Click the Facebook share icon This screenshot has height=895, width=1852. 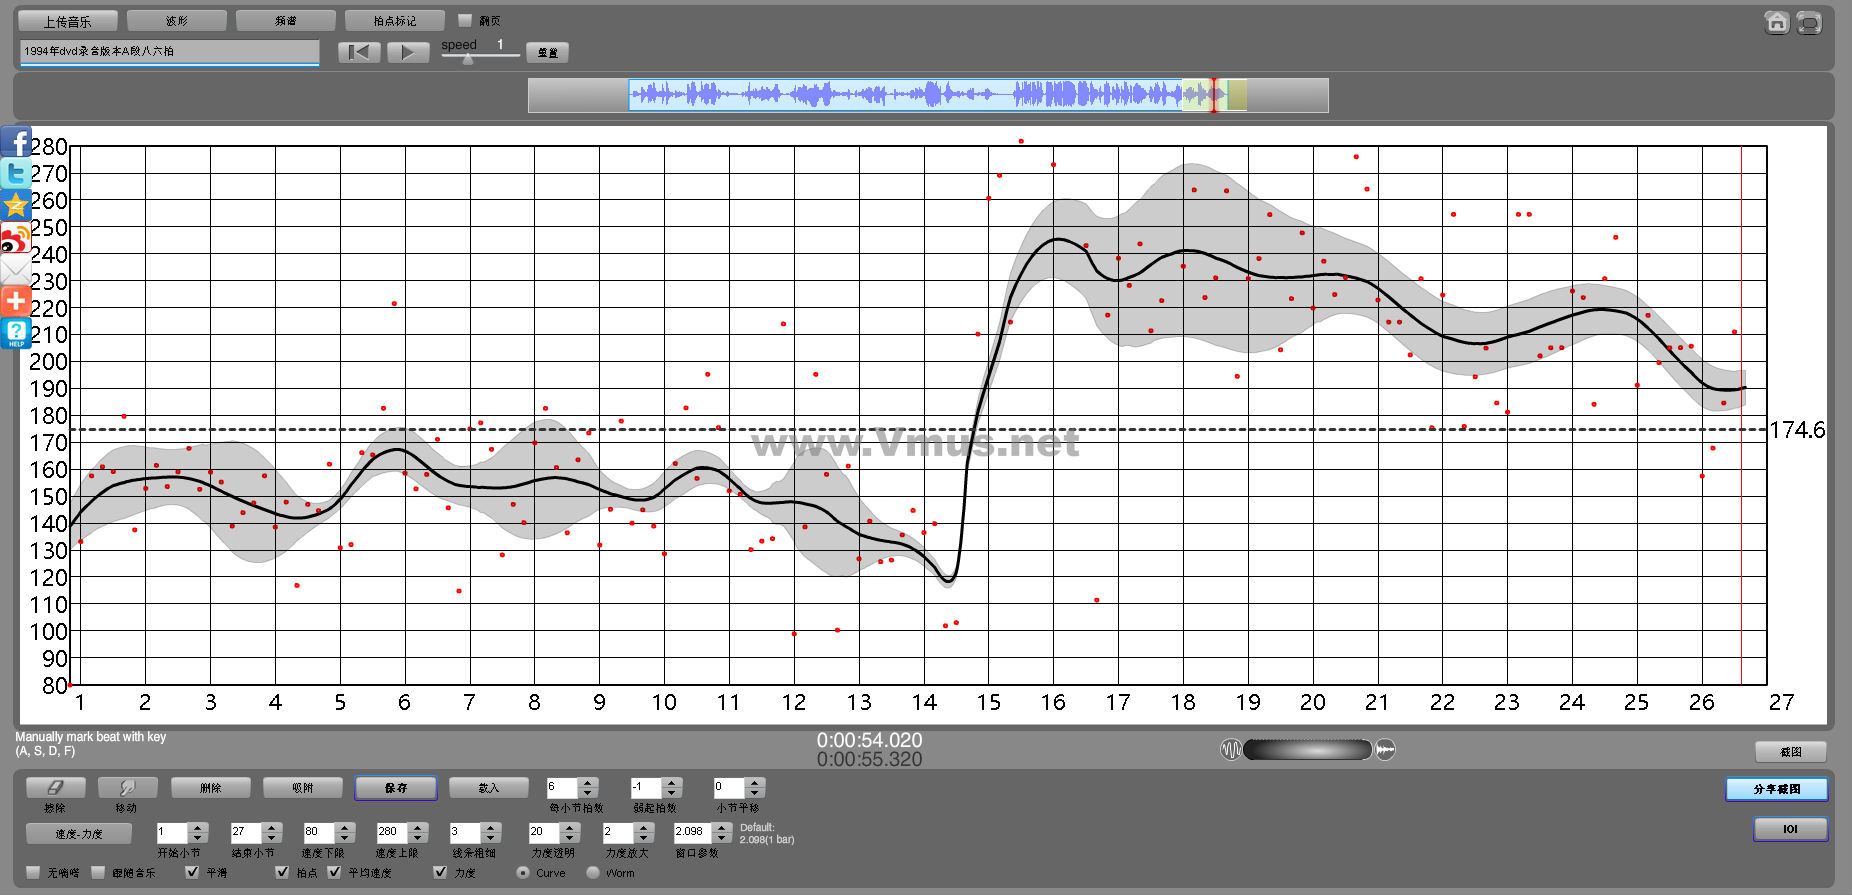[x=16, y=142]
